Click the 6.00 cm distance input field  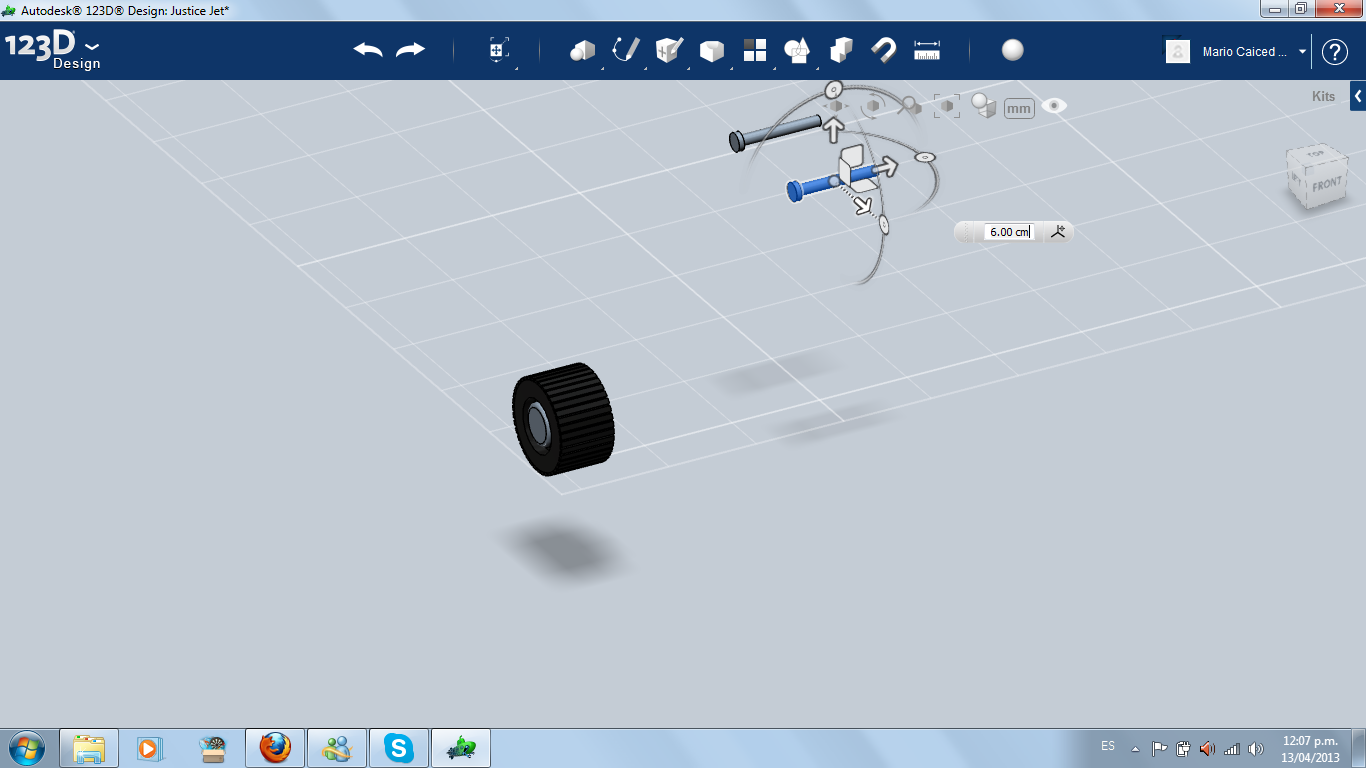pos(1010,232)
